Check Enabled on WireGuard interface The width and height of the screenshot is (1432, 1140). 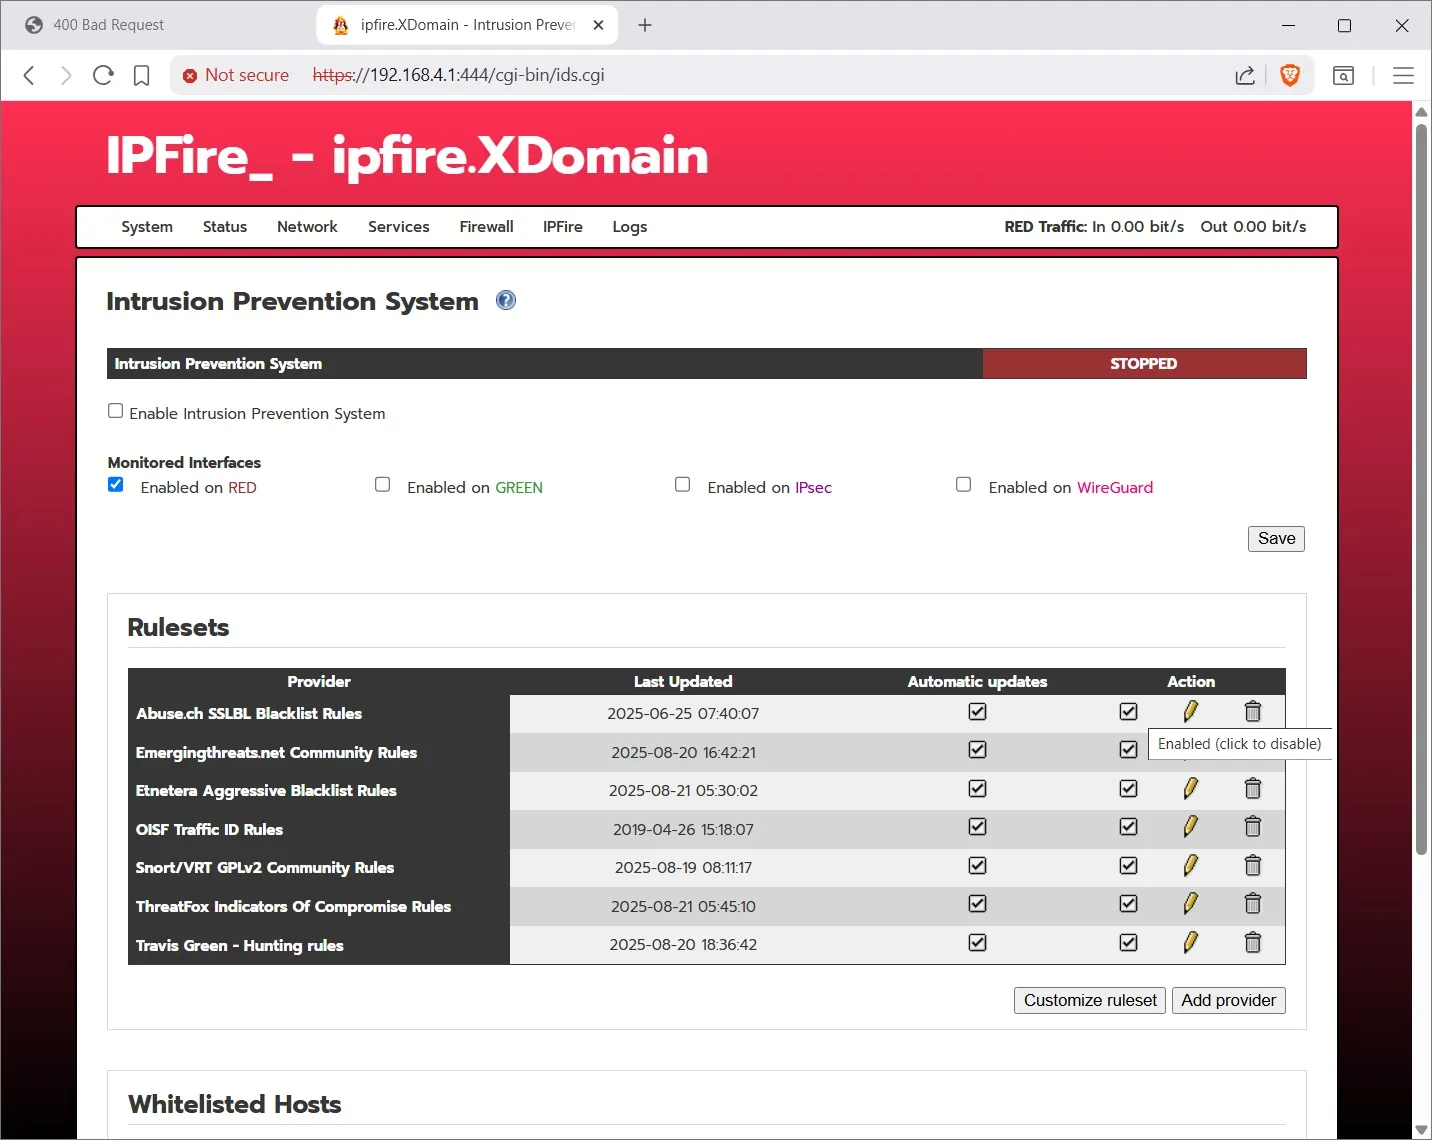click(x=963, y=485)
